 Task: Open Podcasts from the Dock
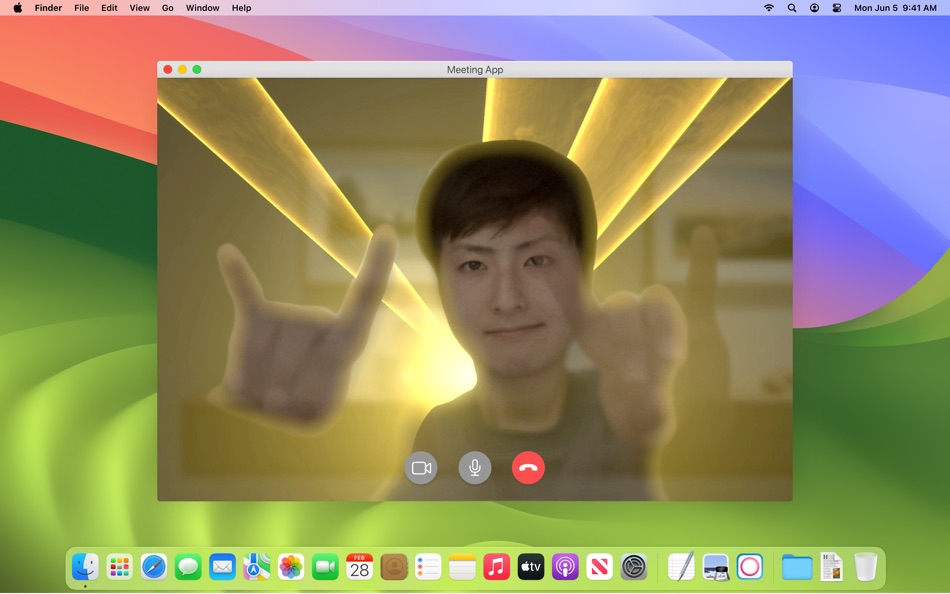click(563, 567)
